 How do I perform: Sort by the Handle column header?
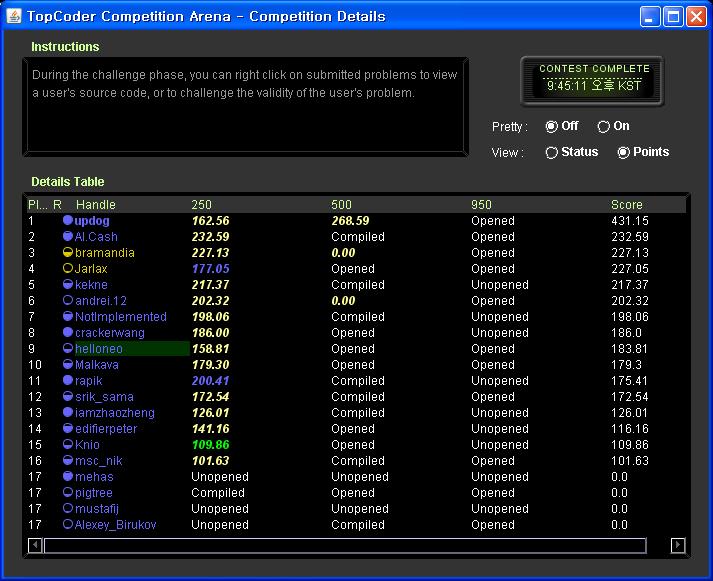pyautogui.click(x=96, y=205)
